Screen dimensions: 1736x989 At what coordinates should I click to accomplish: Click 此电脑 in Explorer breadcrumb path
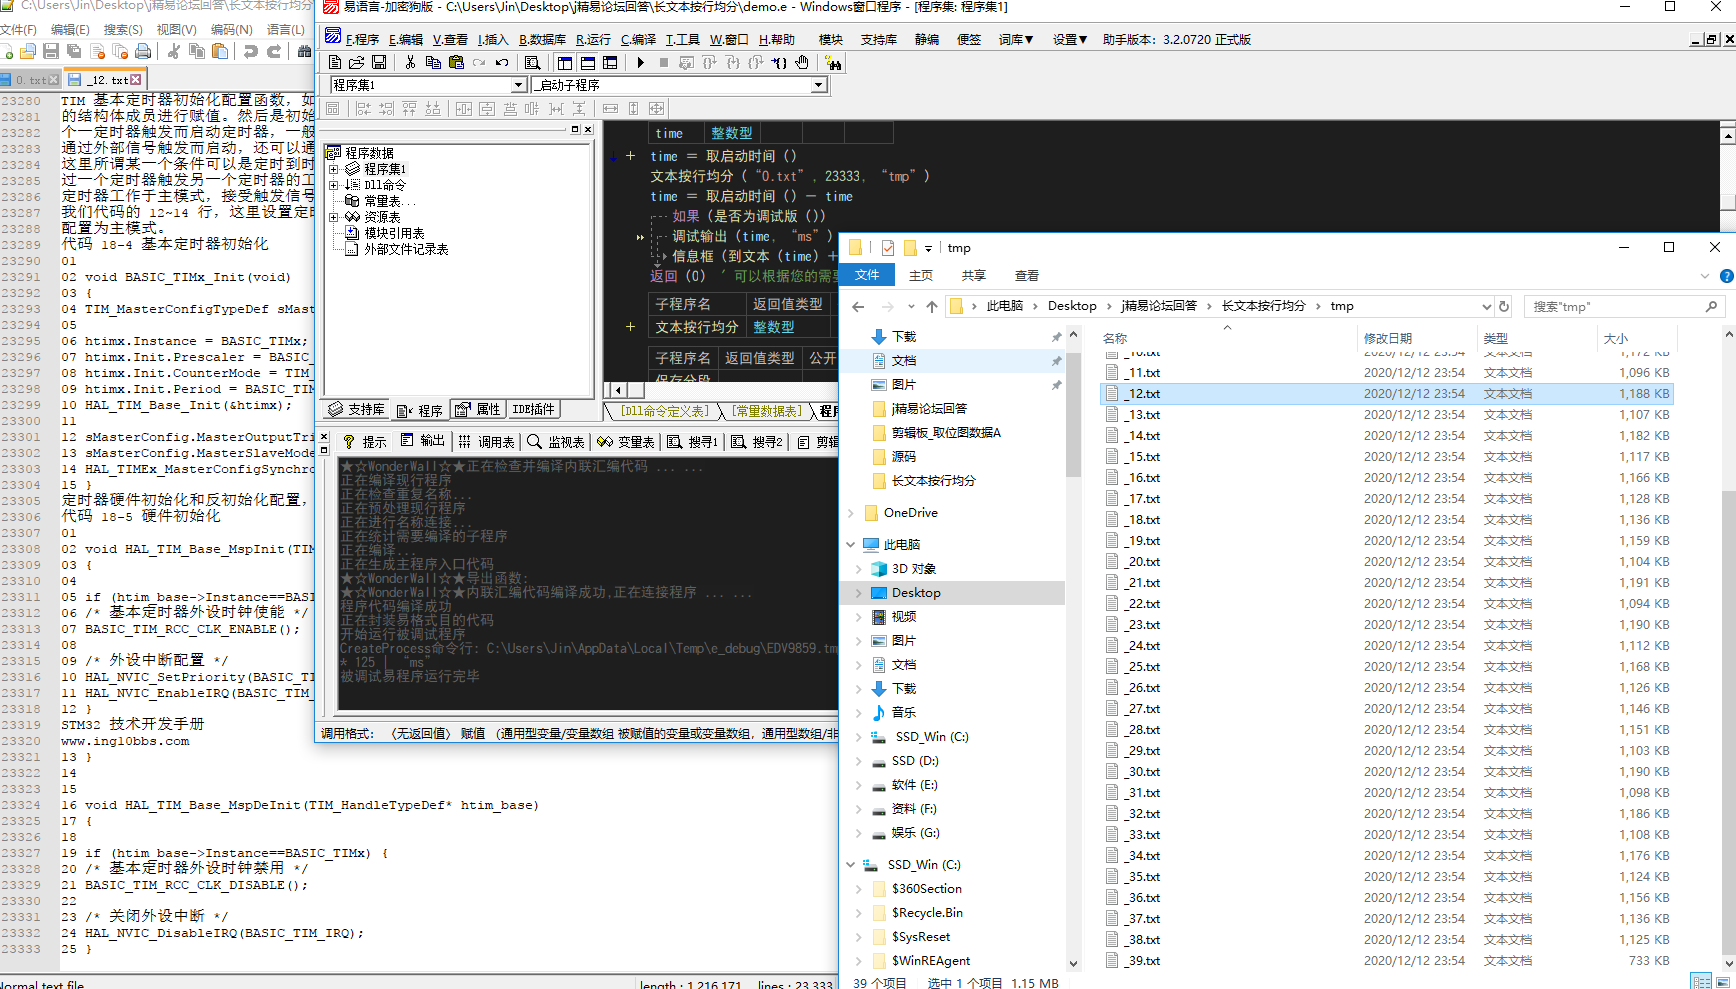click(x=1005, y=306)
